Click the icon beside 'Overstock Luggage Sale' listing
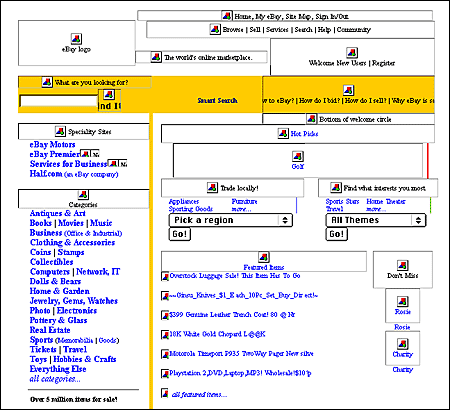This screenshot has width=450, height=410. pyautogui.click(x=165, y=276)
